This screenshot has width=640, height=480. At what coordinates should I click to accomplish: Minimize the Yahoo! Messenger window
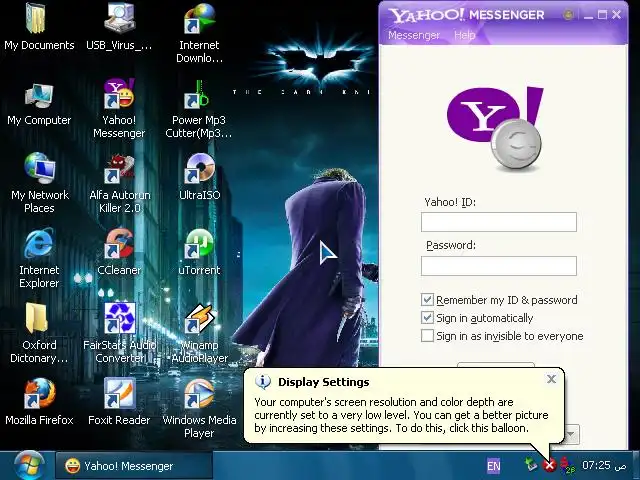point(588,16)
